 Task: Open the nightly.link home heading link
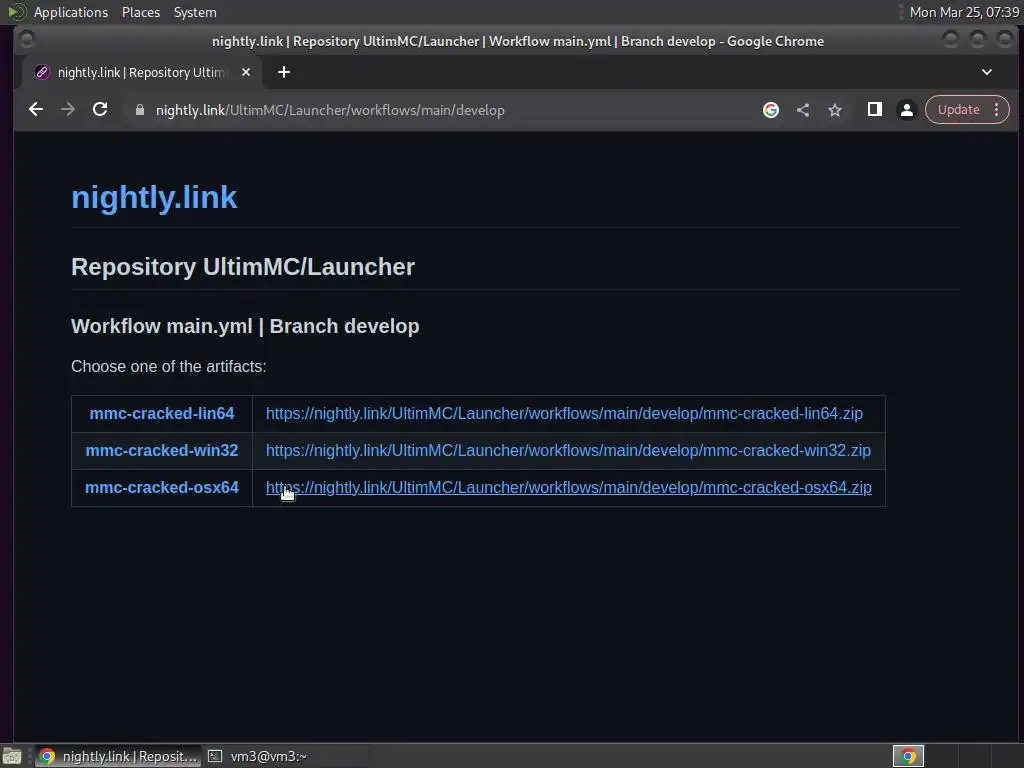click(154, 197)
